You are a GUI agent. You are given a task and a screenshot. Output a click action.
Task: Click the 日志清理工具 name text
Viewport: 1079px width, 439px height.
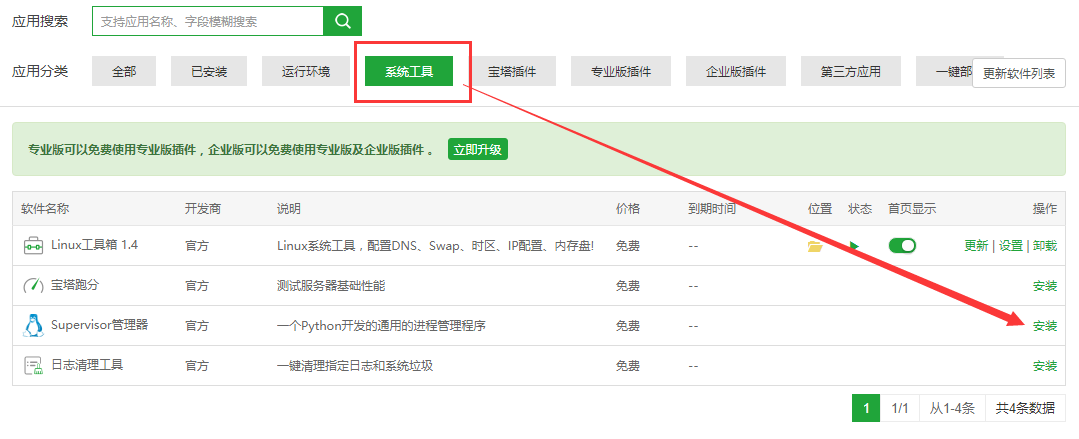click(x=87, y=365)
